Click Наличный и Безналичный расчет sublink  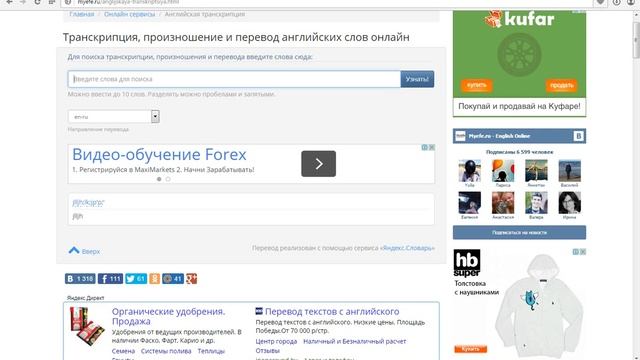coord(355,341)
